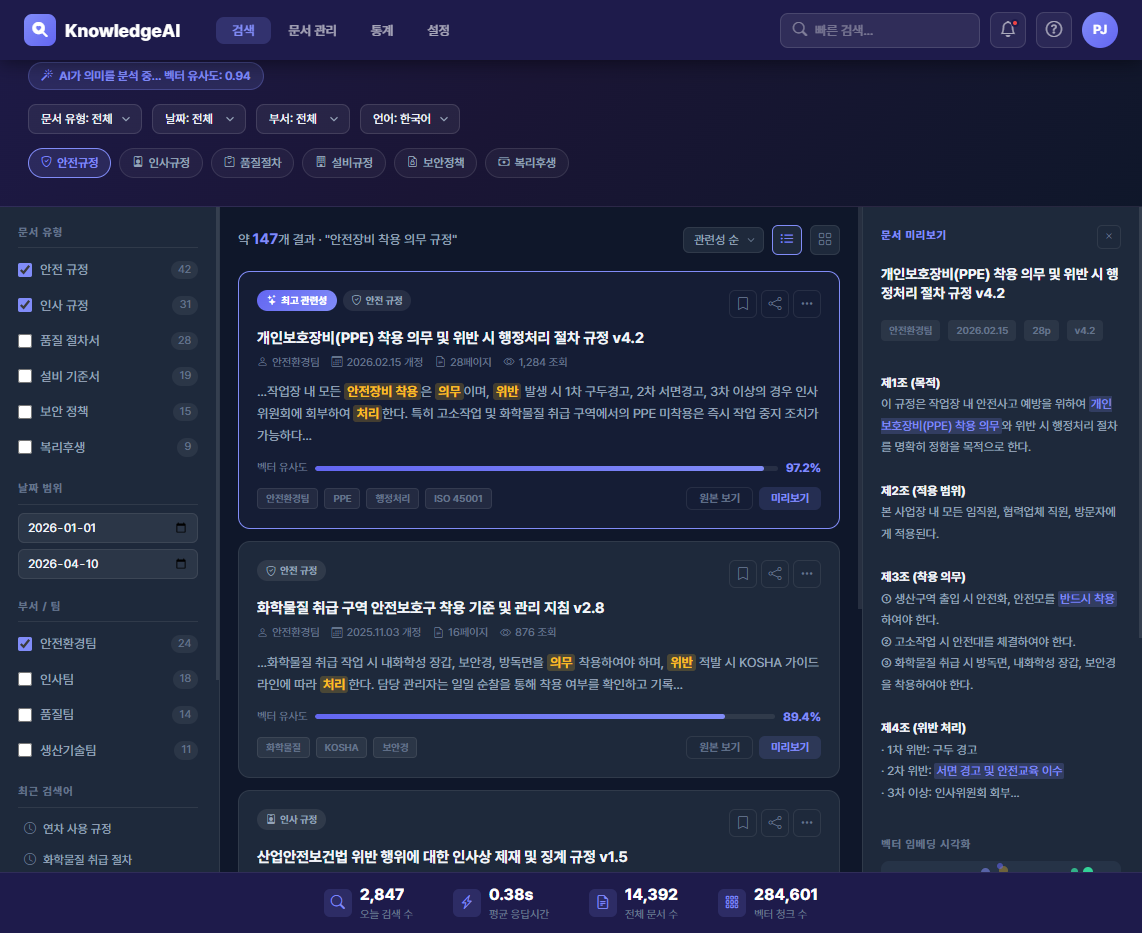Click the 전체 문서 수 document icon
Screen dimensions: 1142x933
(602, 902)
